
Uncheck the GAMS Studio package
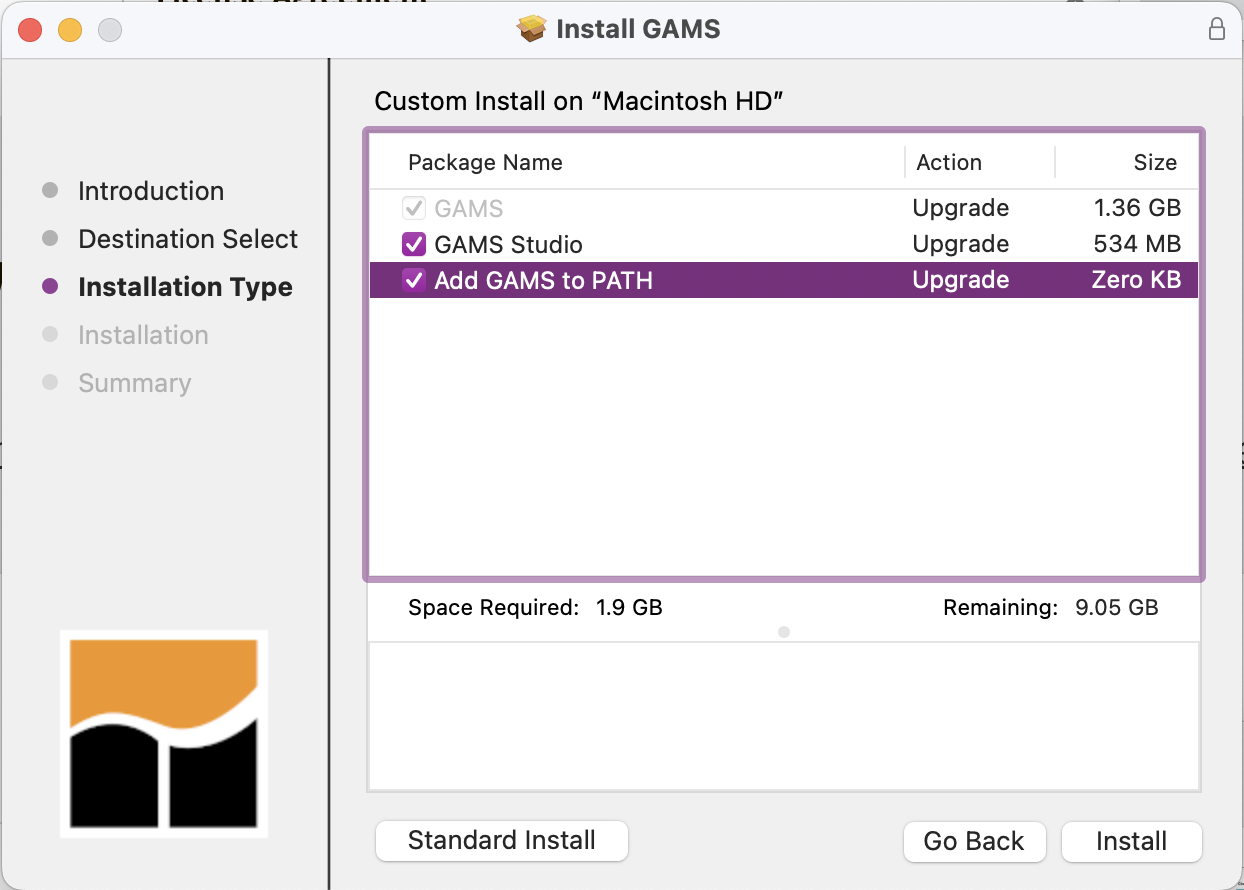tap(414, 243)
